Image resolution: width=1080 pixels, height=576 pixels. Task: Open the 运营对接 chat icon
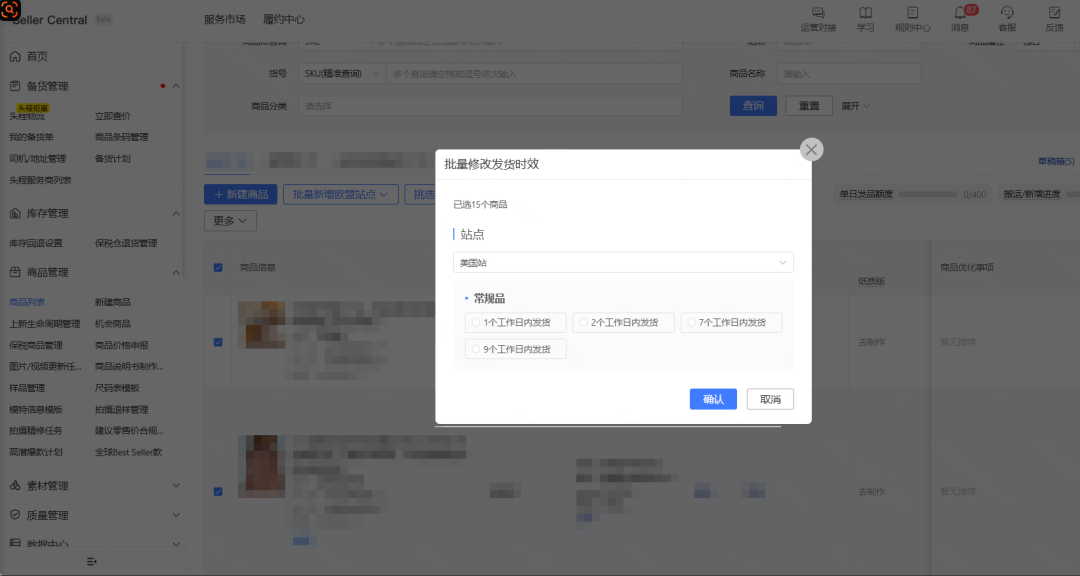coord(818,13)
